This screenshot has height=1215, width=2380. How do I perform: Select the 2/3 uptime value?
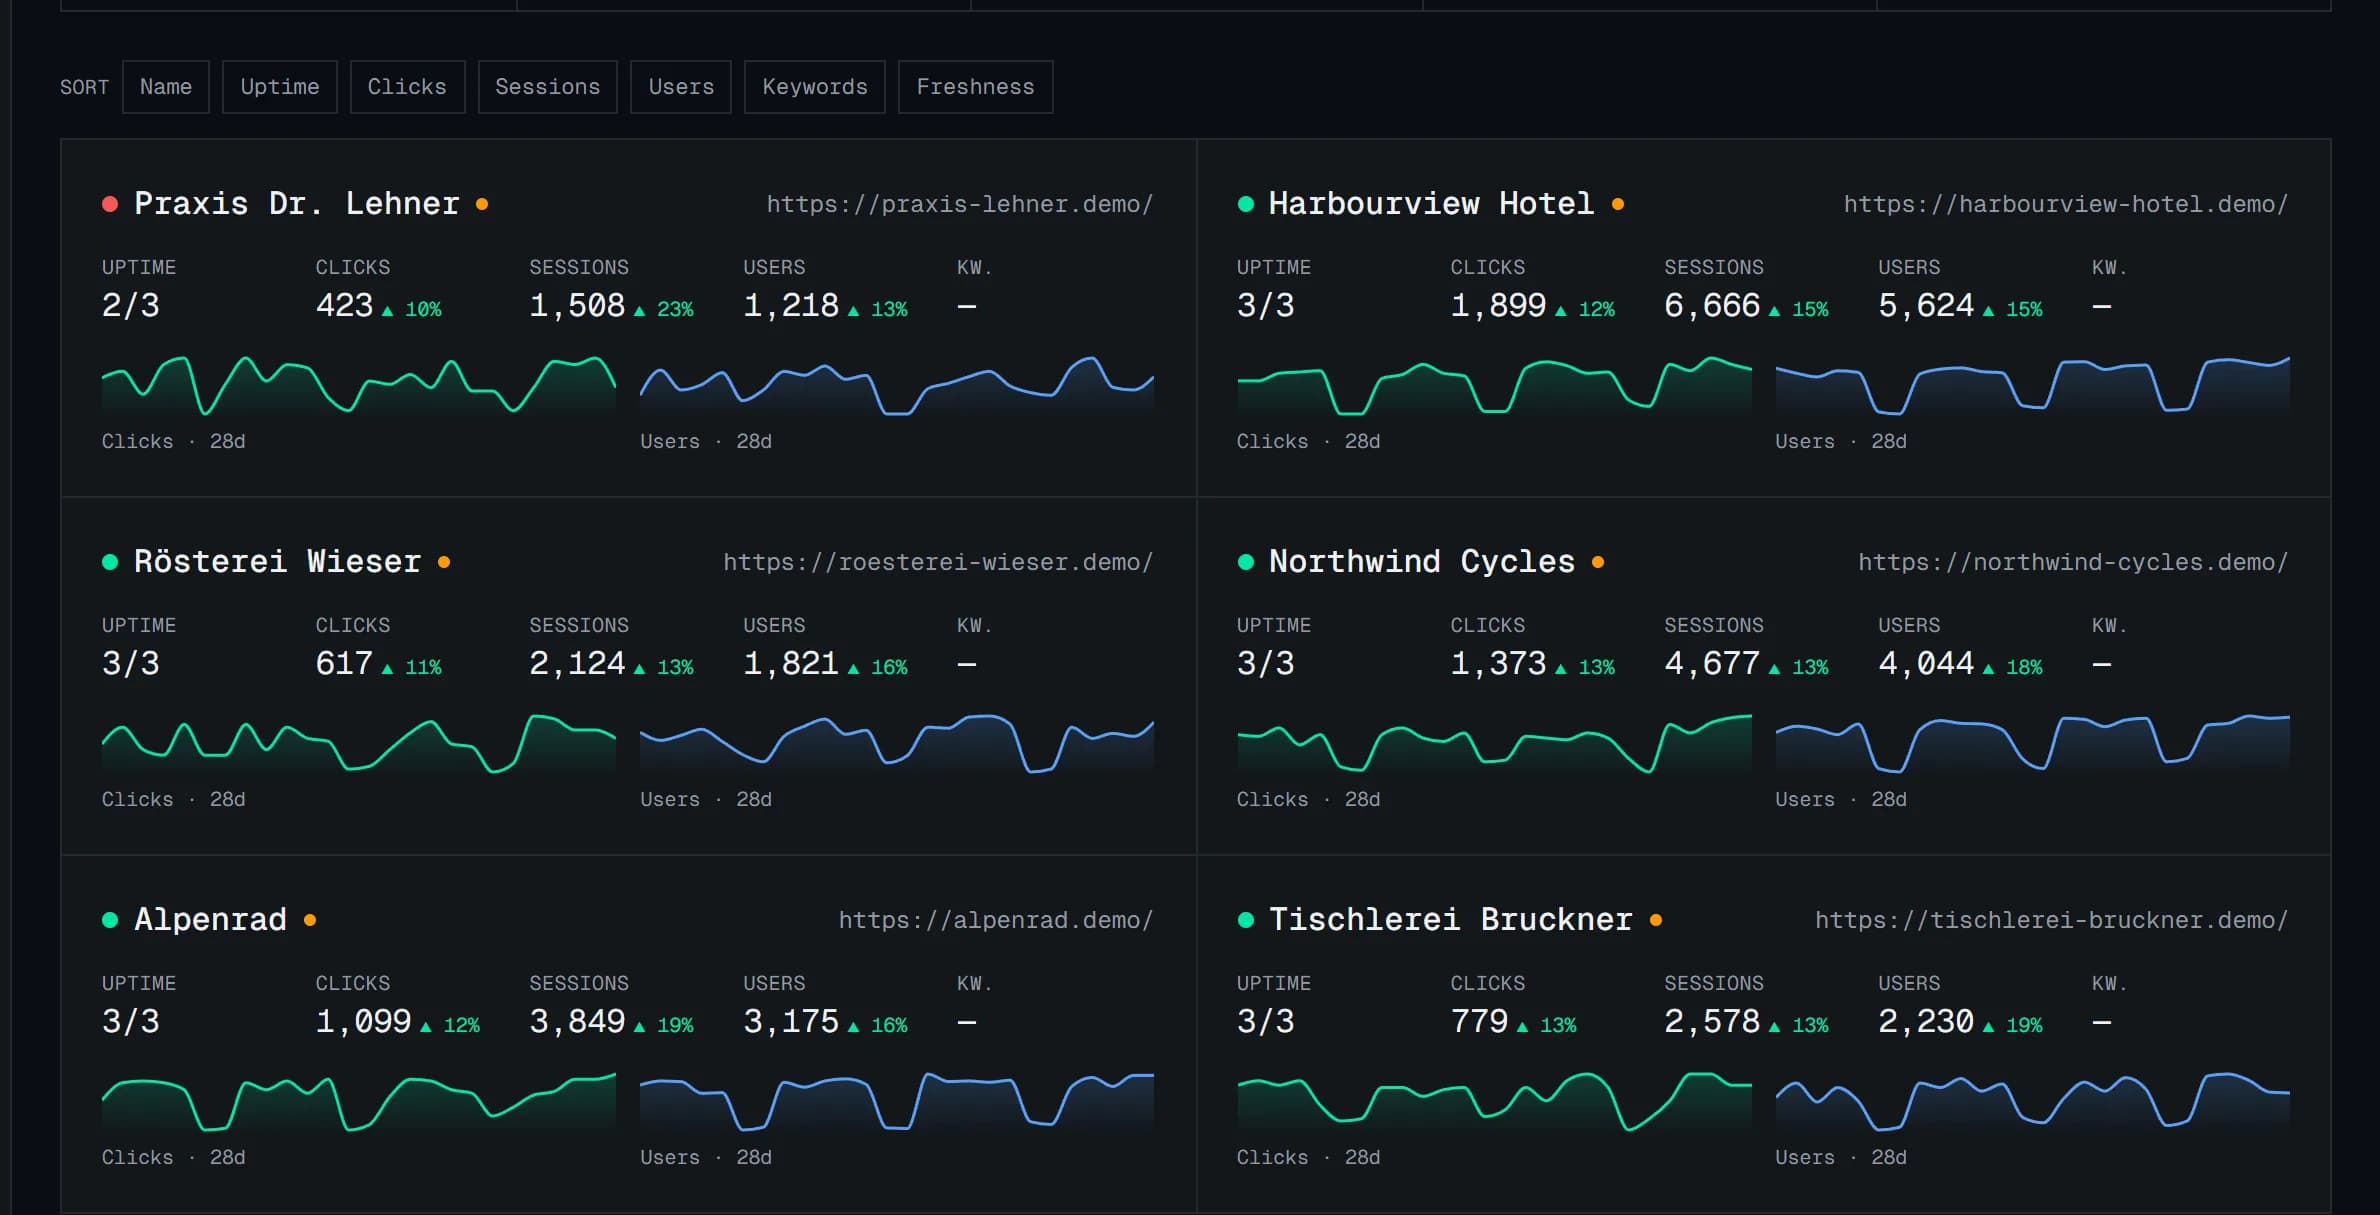[131, 305]
